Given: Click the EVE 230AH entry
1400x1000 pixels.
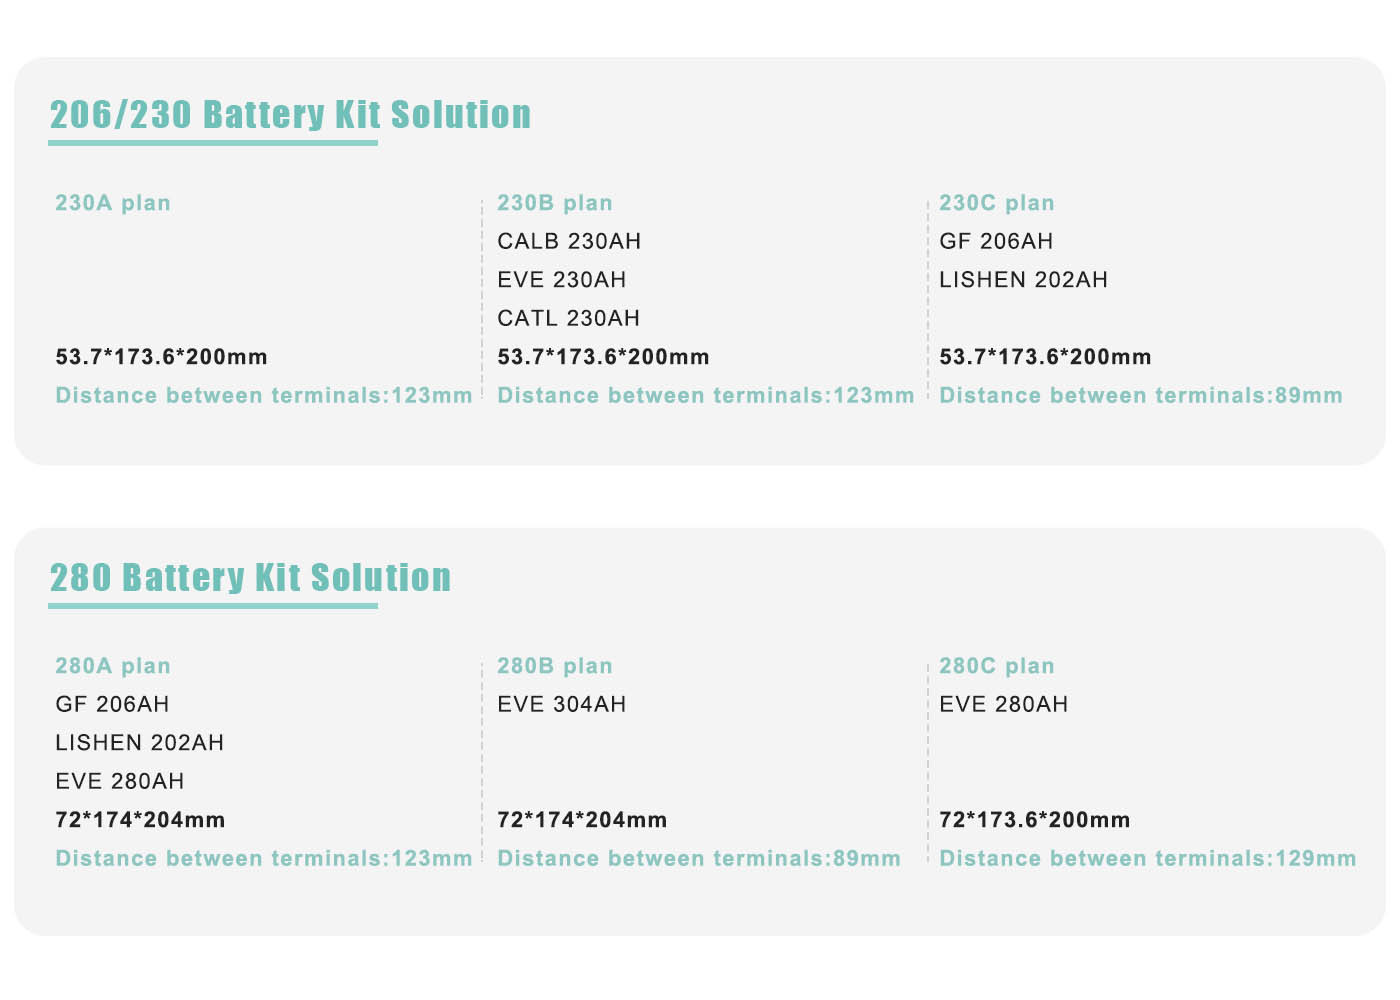Looking at the screenshot, I should [x=562, y=280].
